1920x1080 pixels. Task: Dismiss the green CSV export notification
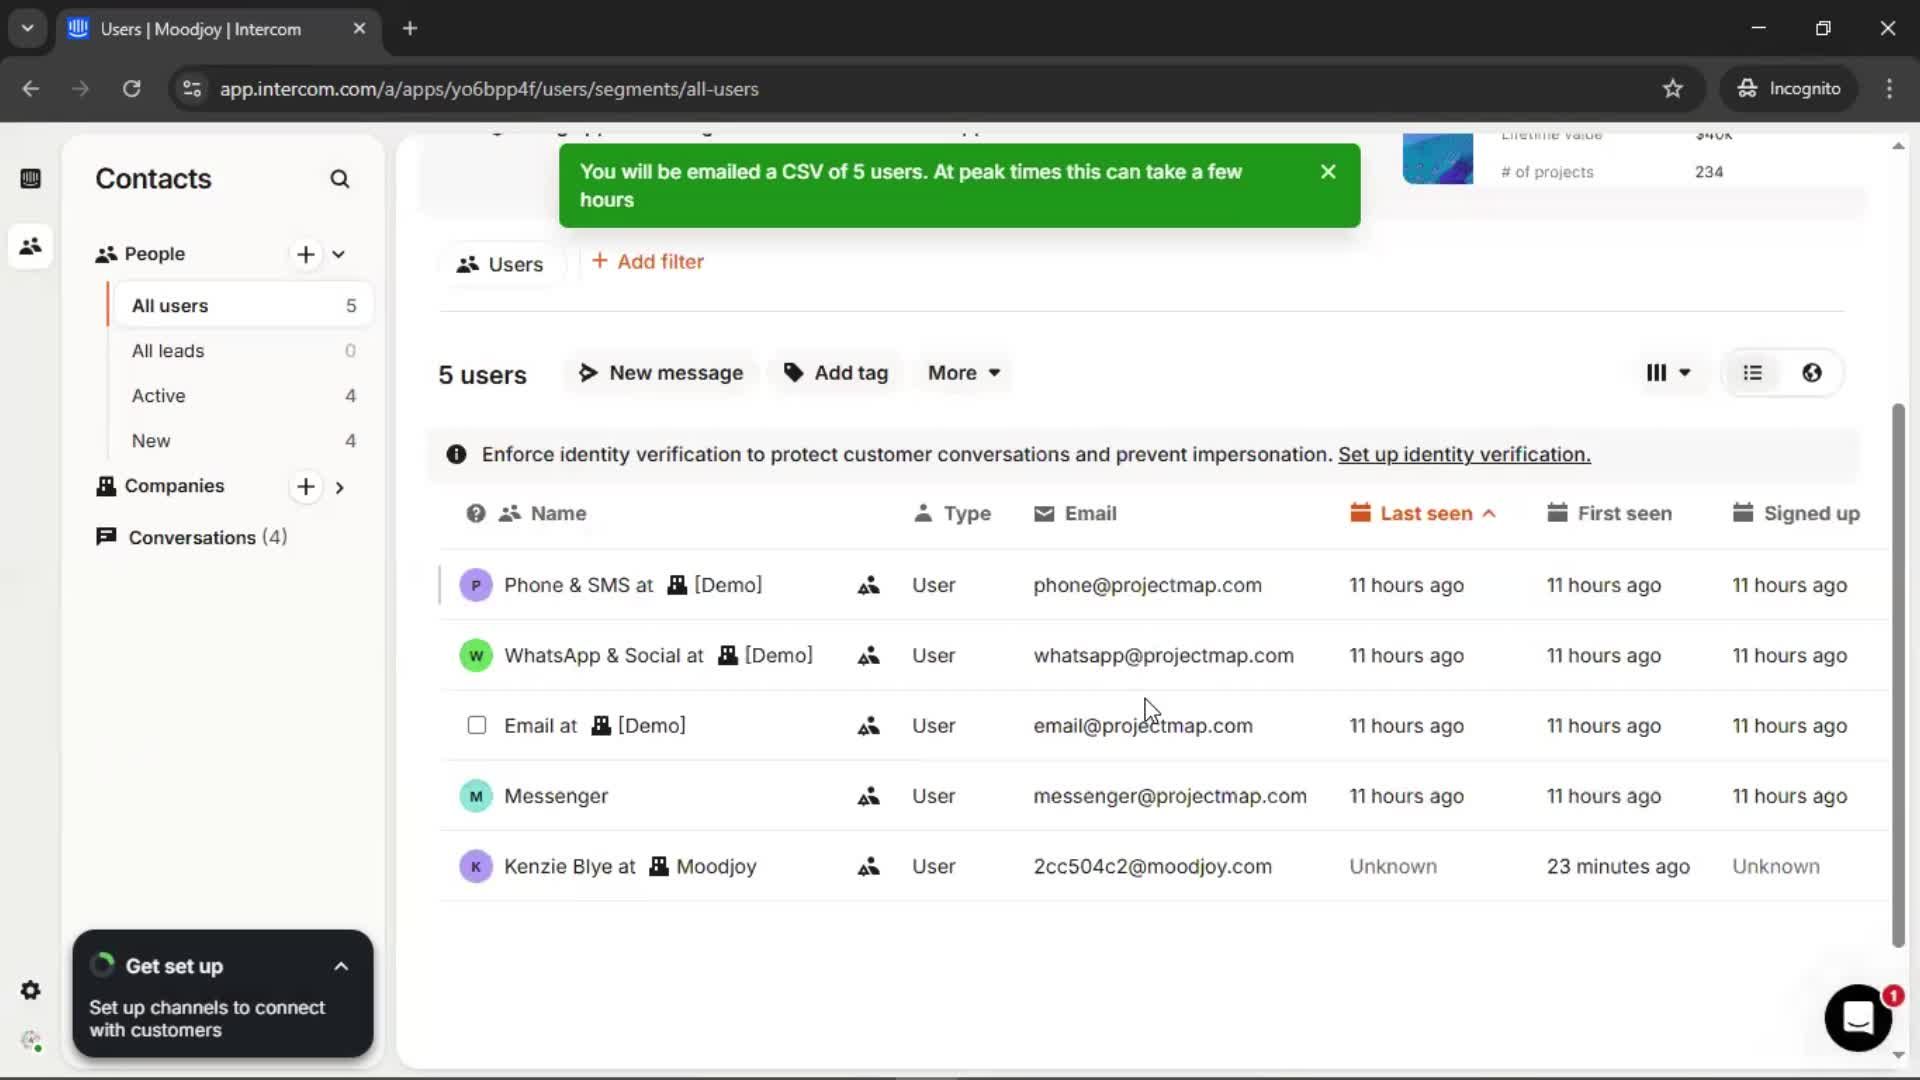click(1328, 172)
